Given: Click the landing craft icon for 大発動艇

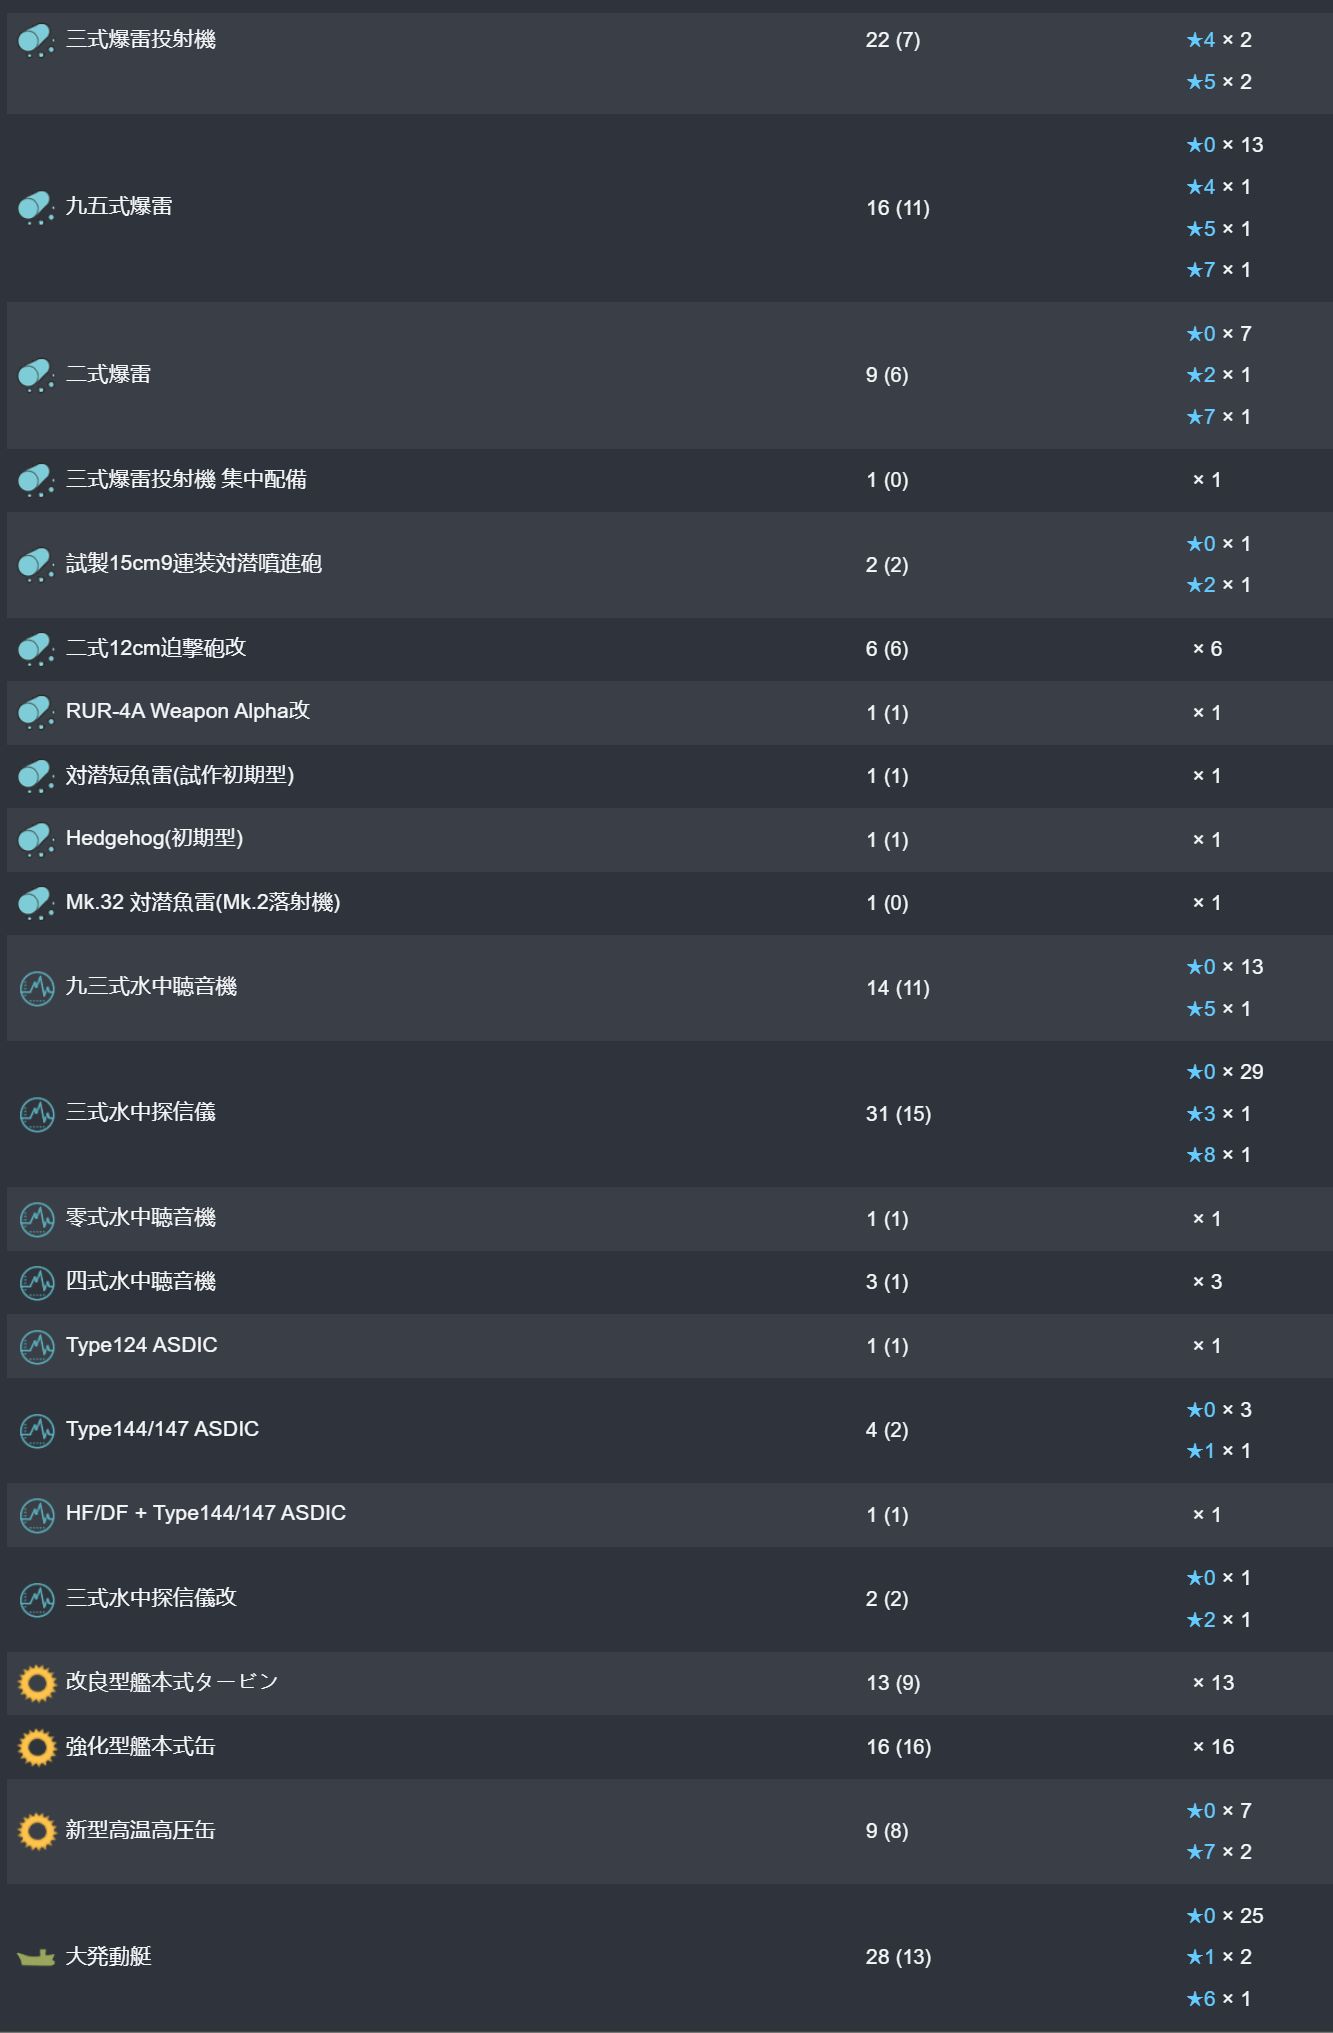Looking at the screenshot, I should [36, 1957].
